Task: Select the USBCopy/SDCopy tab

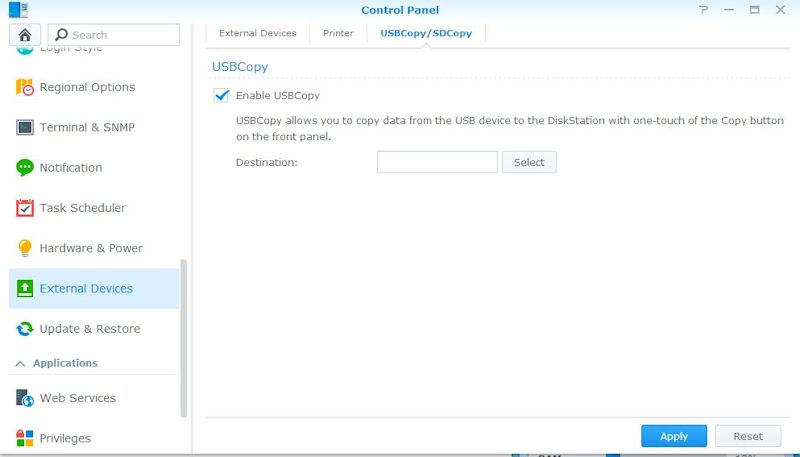Action: (x=426, y=33)
